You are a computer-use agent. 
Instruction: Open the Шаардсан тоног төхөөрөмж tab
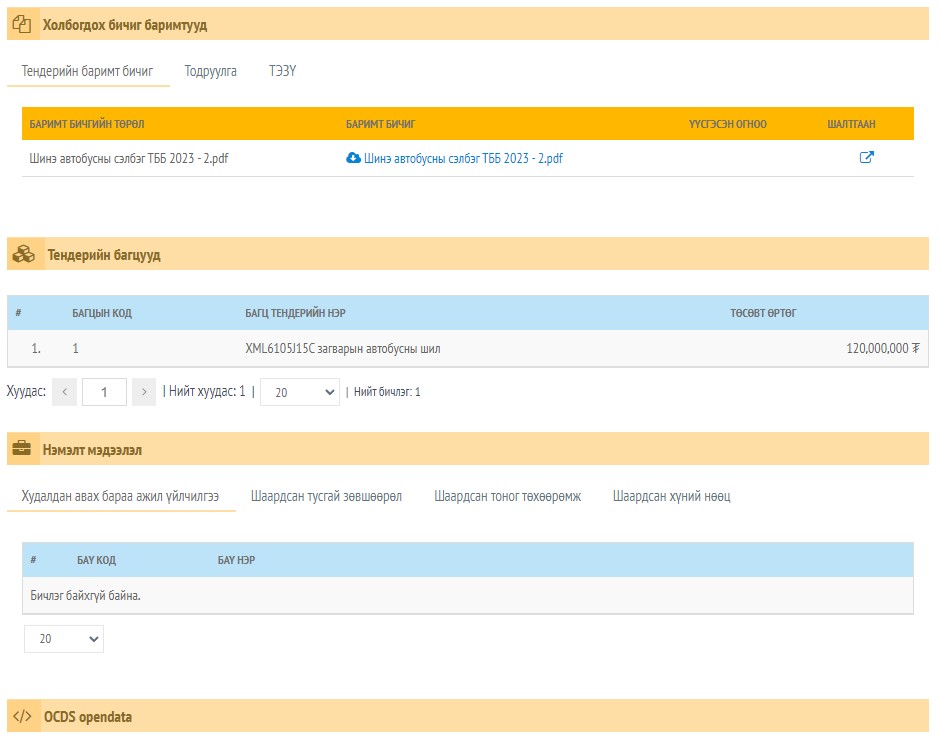[508, 496]
